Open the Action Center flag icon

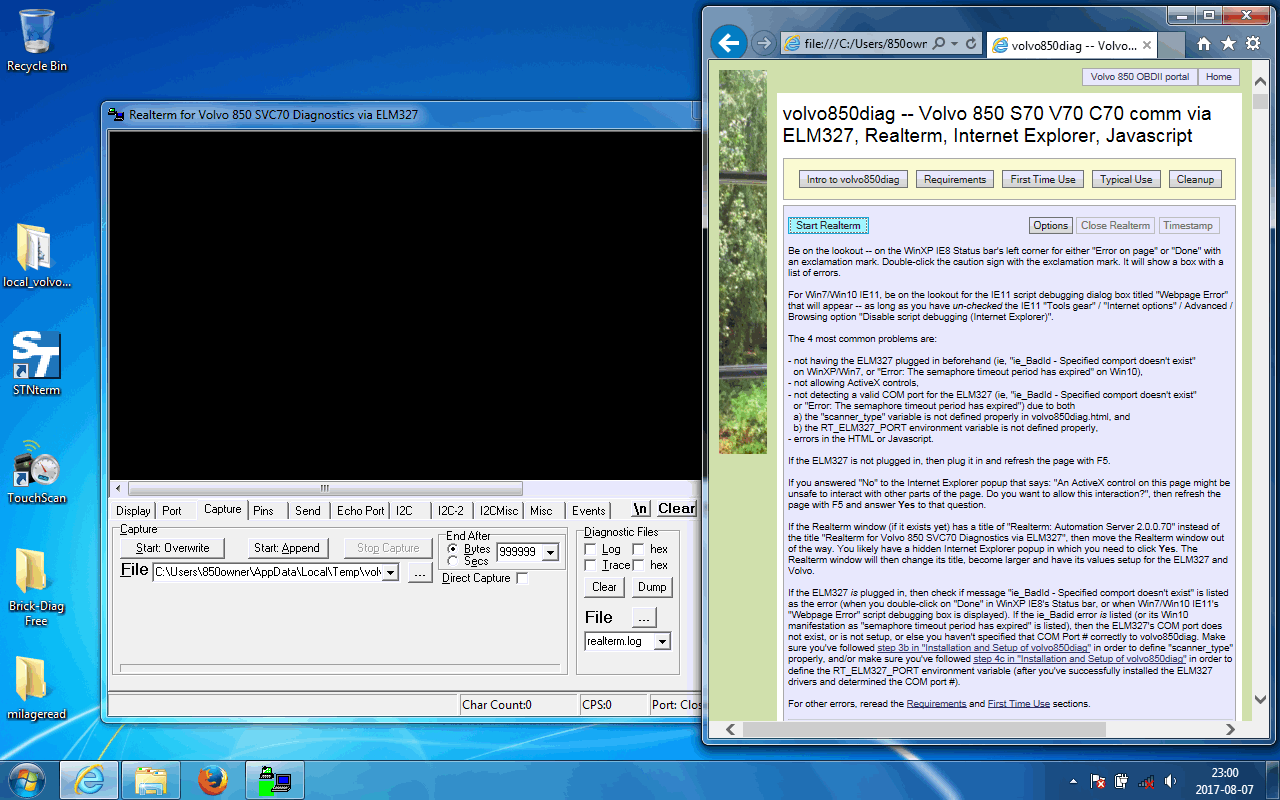pyautogui.click(x=1098, y=780)
